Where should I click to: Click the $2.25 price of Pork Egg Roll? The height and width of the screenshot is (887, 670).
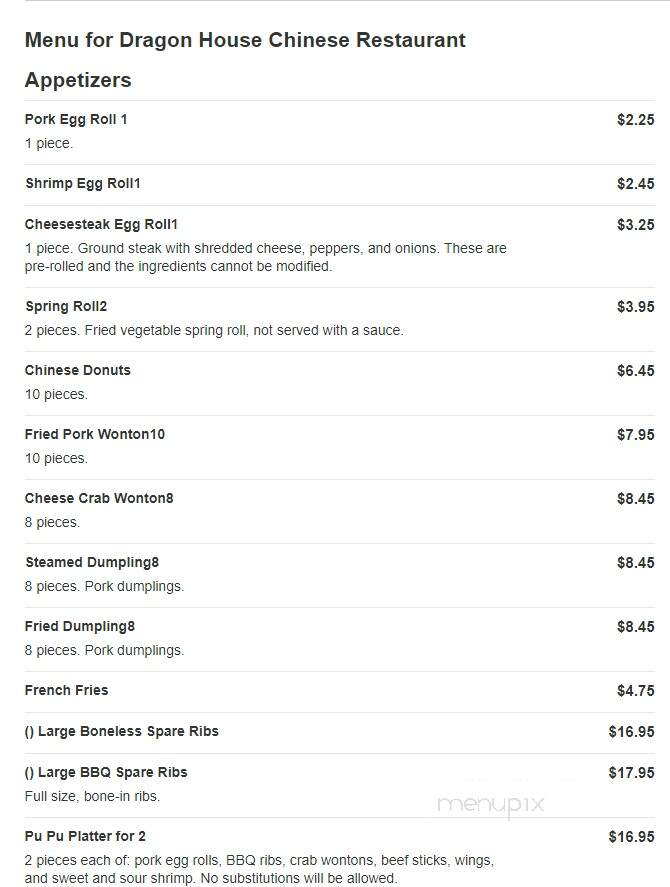click(x=635, y=120)
